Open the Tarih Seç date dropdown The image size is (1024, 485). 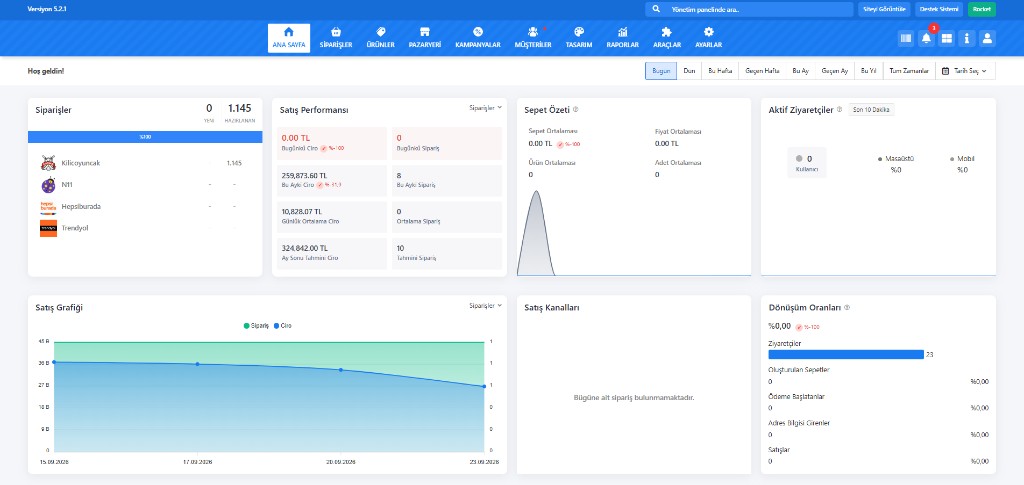tap(965, 71)
